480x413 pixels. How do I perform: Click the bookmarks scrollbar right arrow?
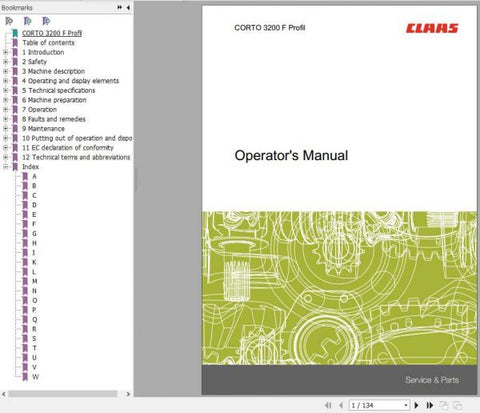(x=128, y=394)
